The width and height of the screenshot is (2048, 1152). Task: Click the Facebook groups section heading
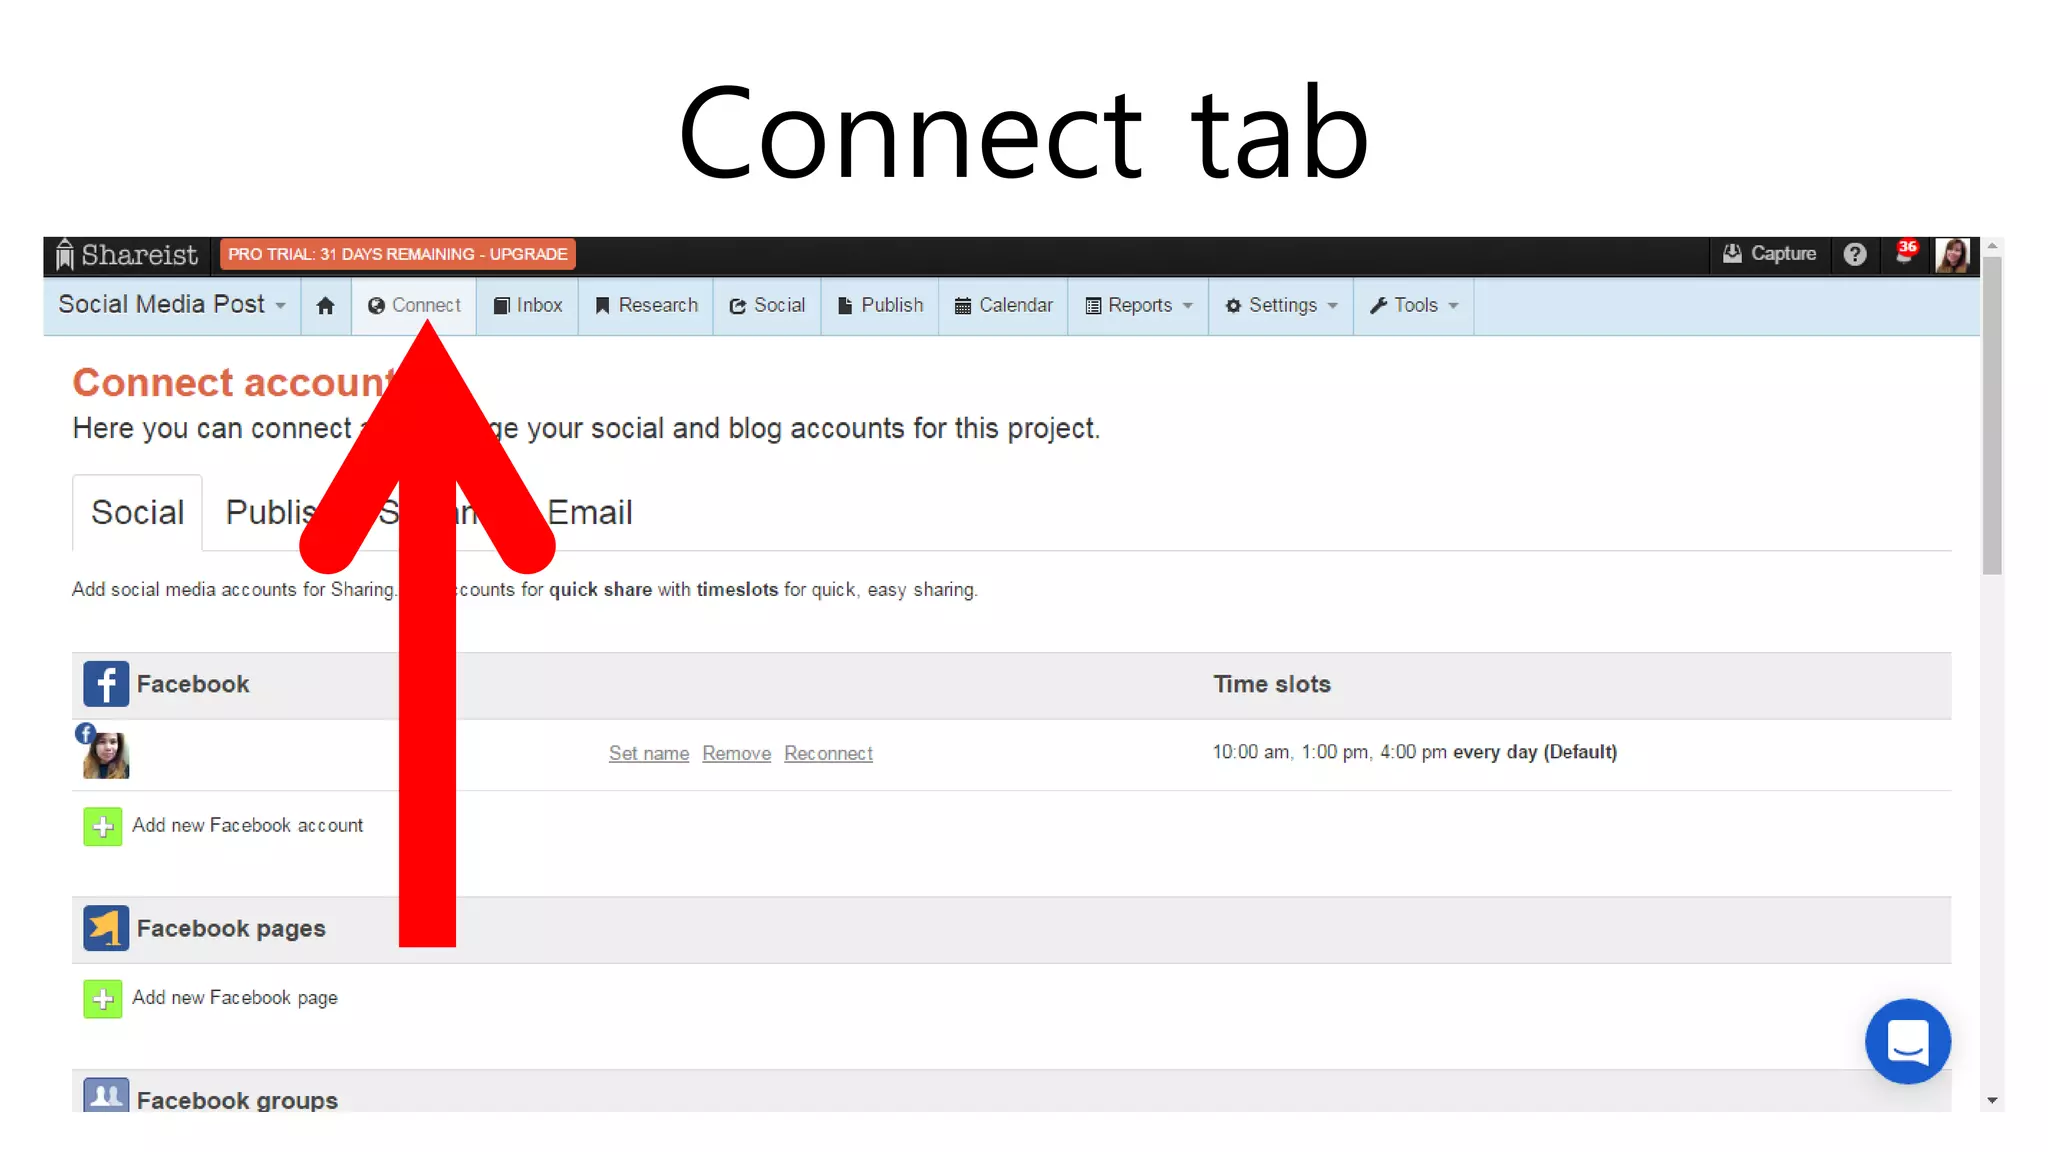237,1099
